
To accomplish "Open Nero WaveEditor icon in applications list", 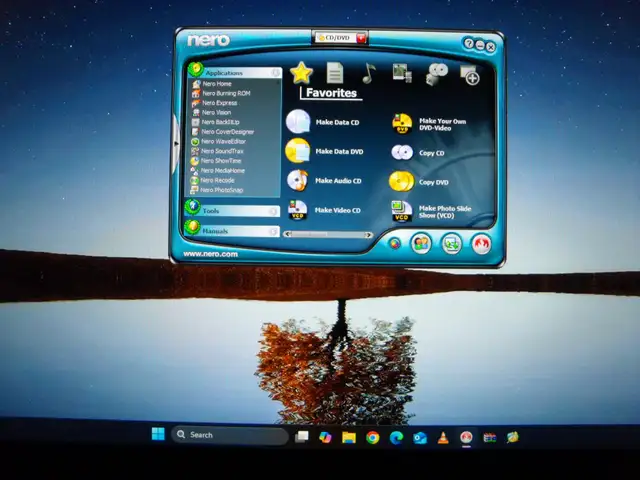I will click(x=195, y=142).
